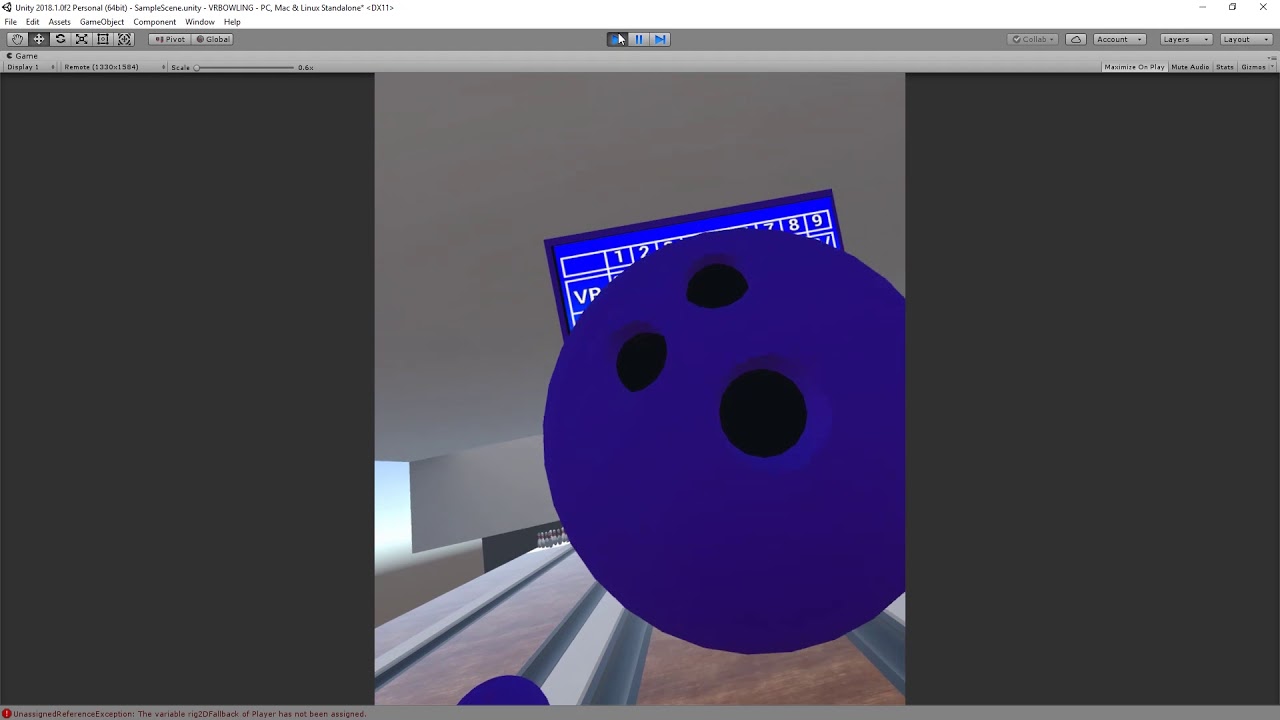The height and width of the screenshot is (720, 1280).
Task: Select the Hand tool
Action: 17,39
